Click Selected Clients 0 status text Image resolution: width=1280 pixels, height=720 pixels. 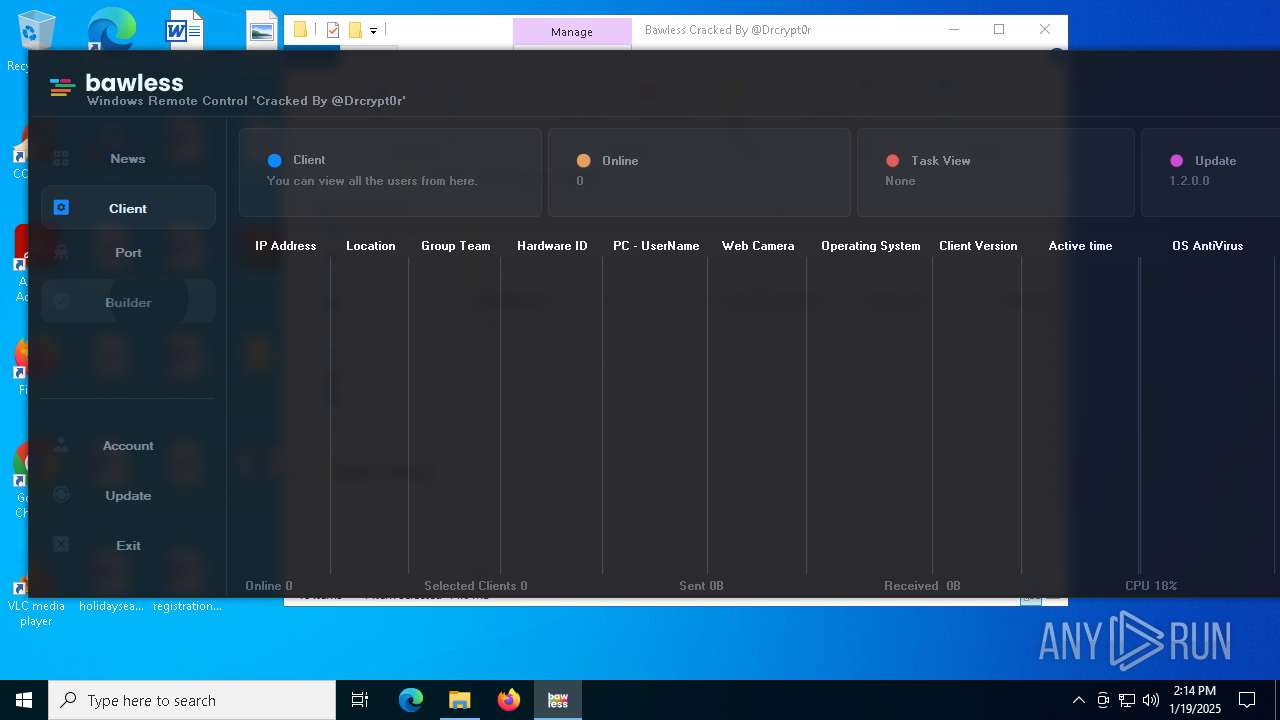click(476, 586)
